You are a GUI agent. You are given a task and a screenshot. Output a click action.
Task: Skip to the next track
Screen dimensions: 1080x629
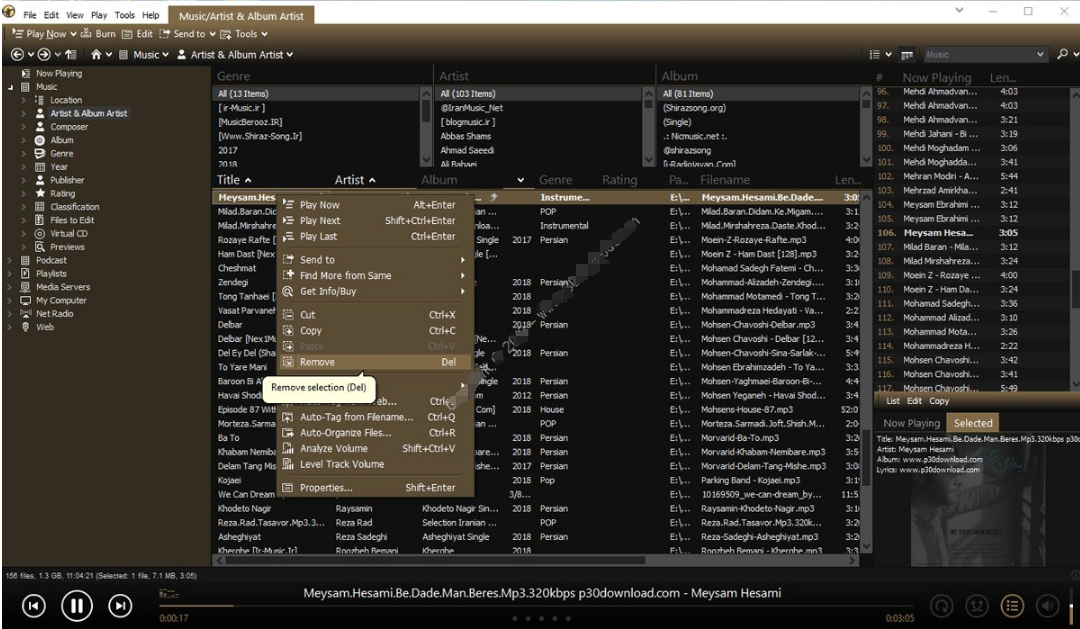(x=120, y=605)
